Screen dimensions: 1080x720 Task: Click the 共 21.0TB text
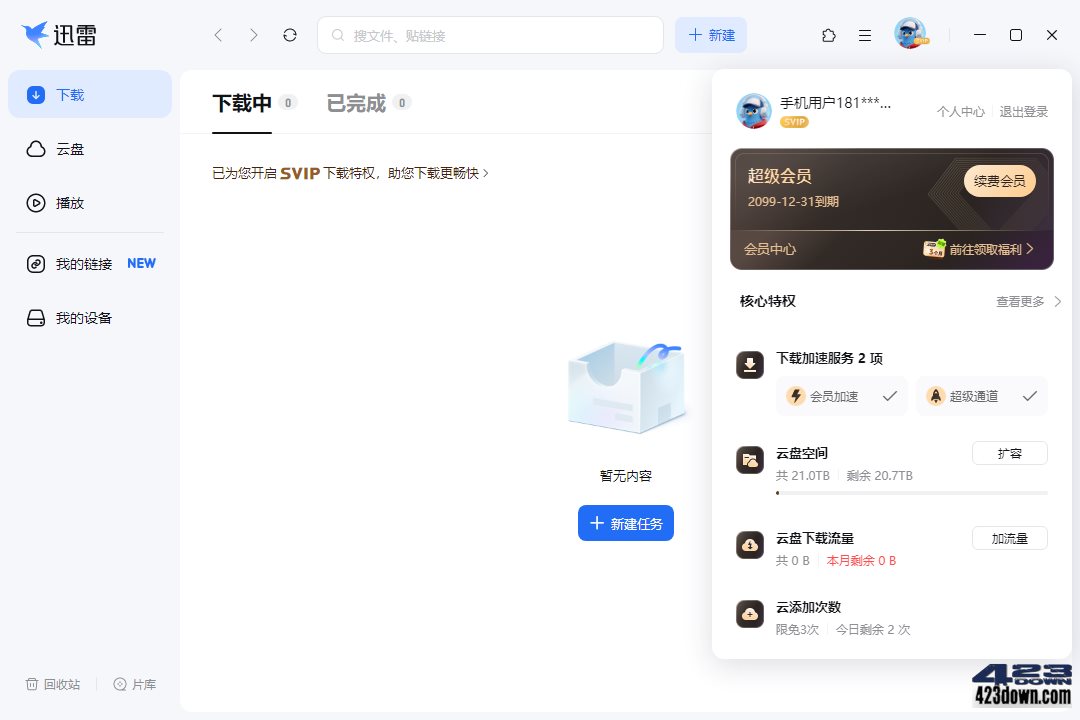pyautogui.click(x=802, y=475)
